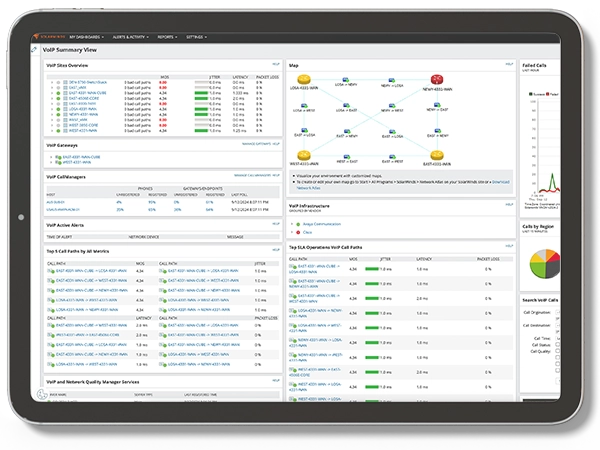Open the My Dashboards menu
600x450 pixels.
(x=86, y=37)
